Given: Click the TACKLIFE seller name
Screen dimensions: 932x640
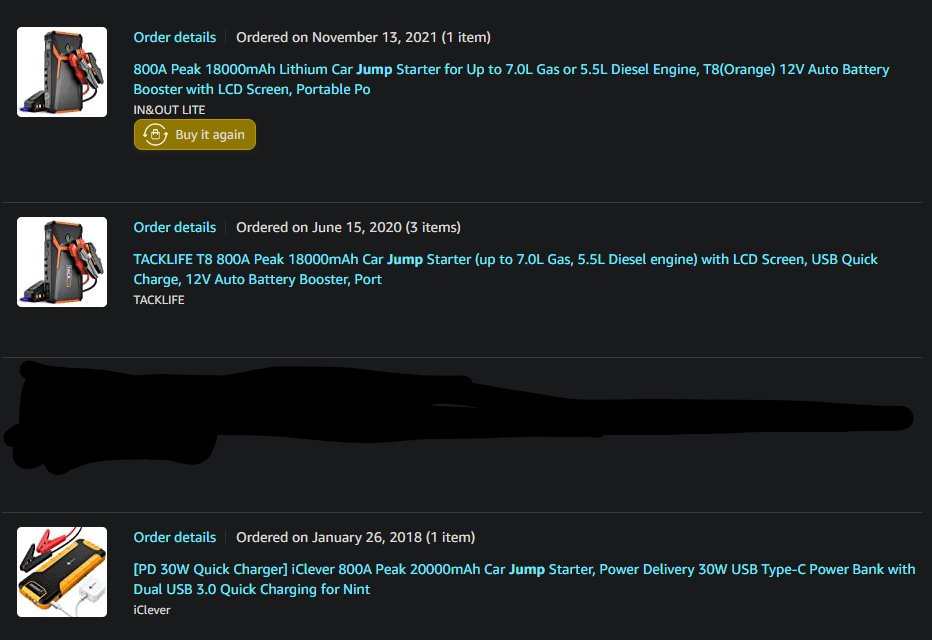Looking at the screenshot, I should [x=159, y=300].
